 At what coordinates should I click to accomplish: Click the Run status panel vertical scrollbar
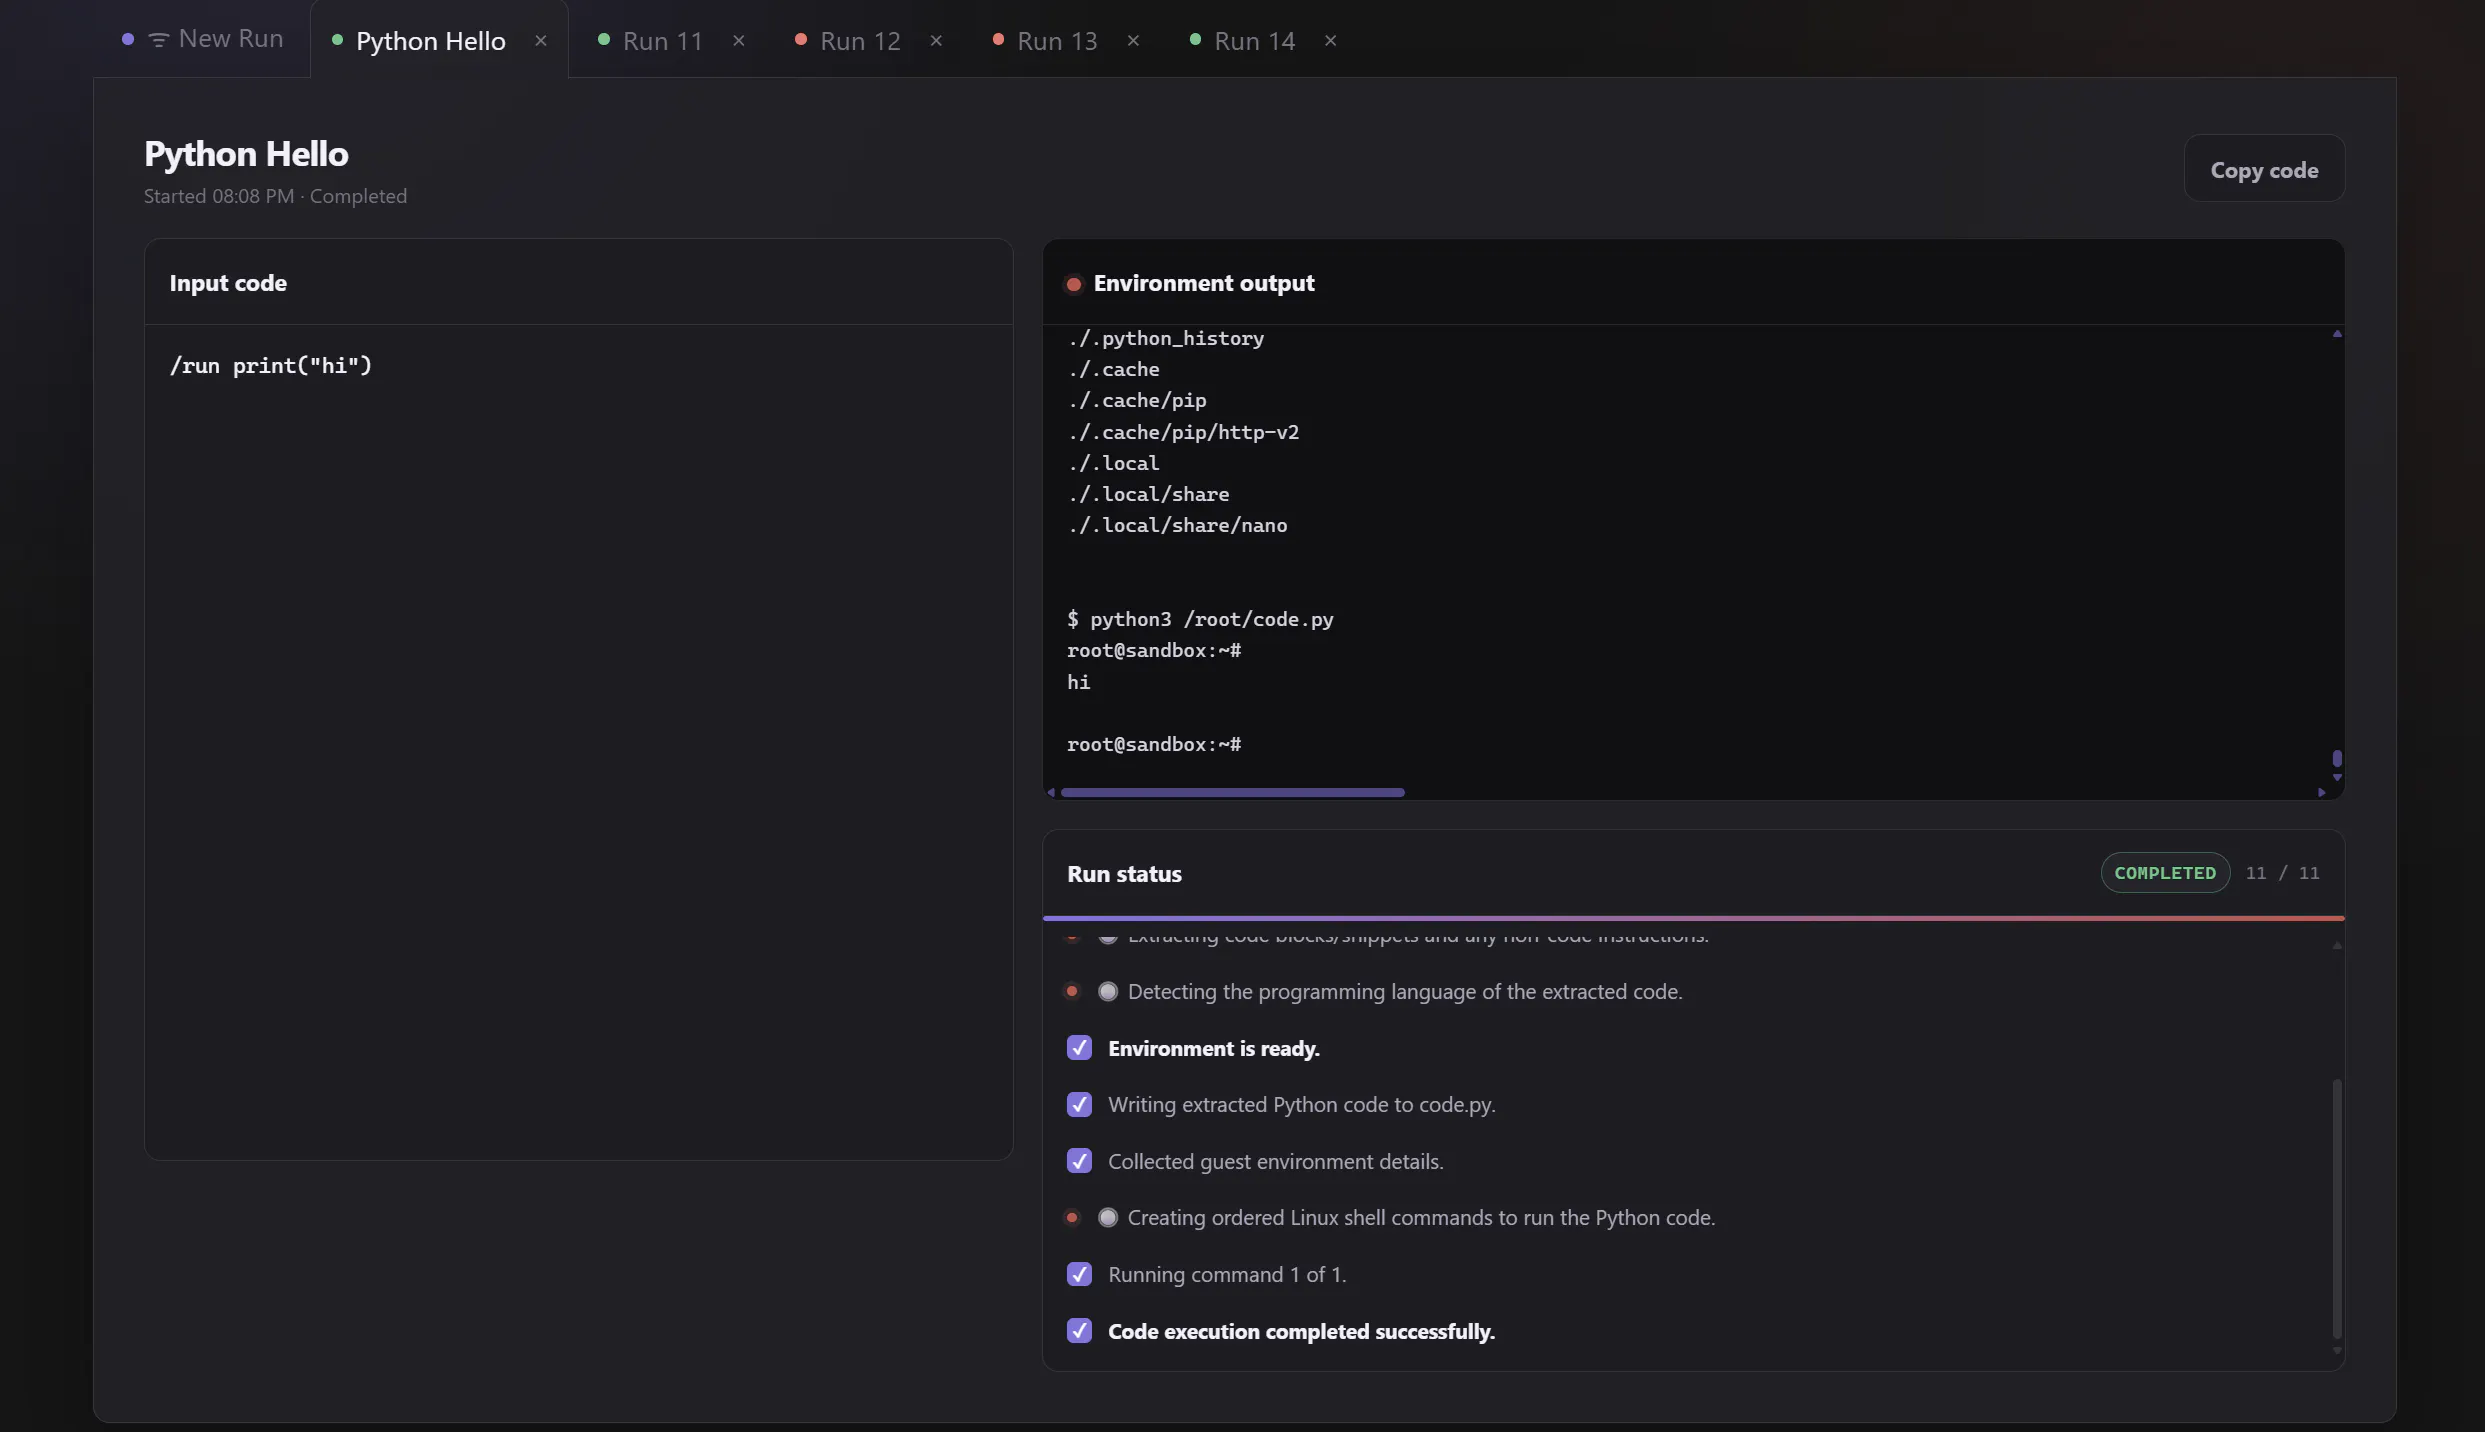(2337, 1208)
